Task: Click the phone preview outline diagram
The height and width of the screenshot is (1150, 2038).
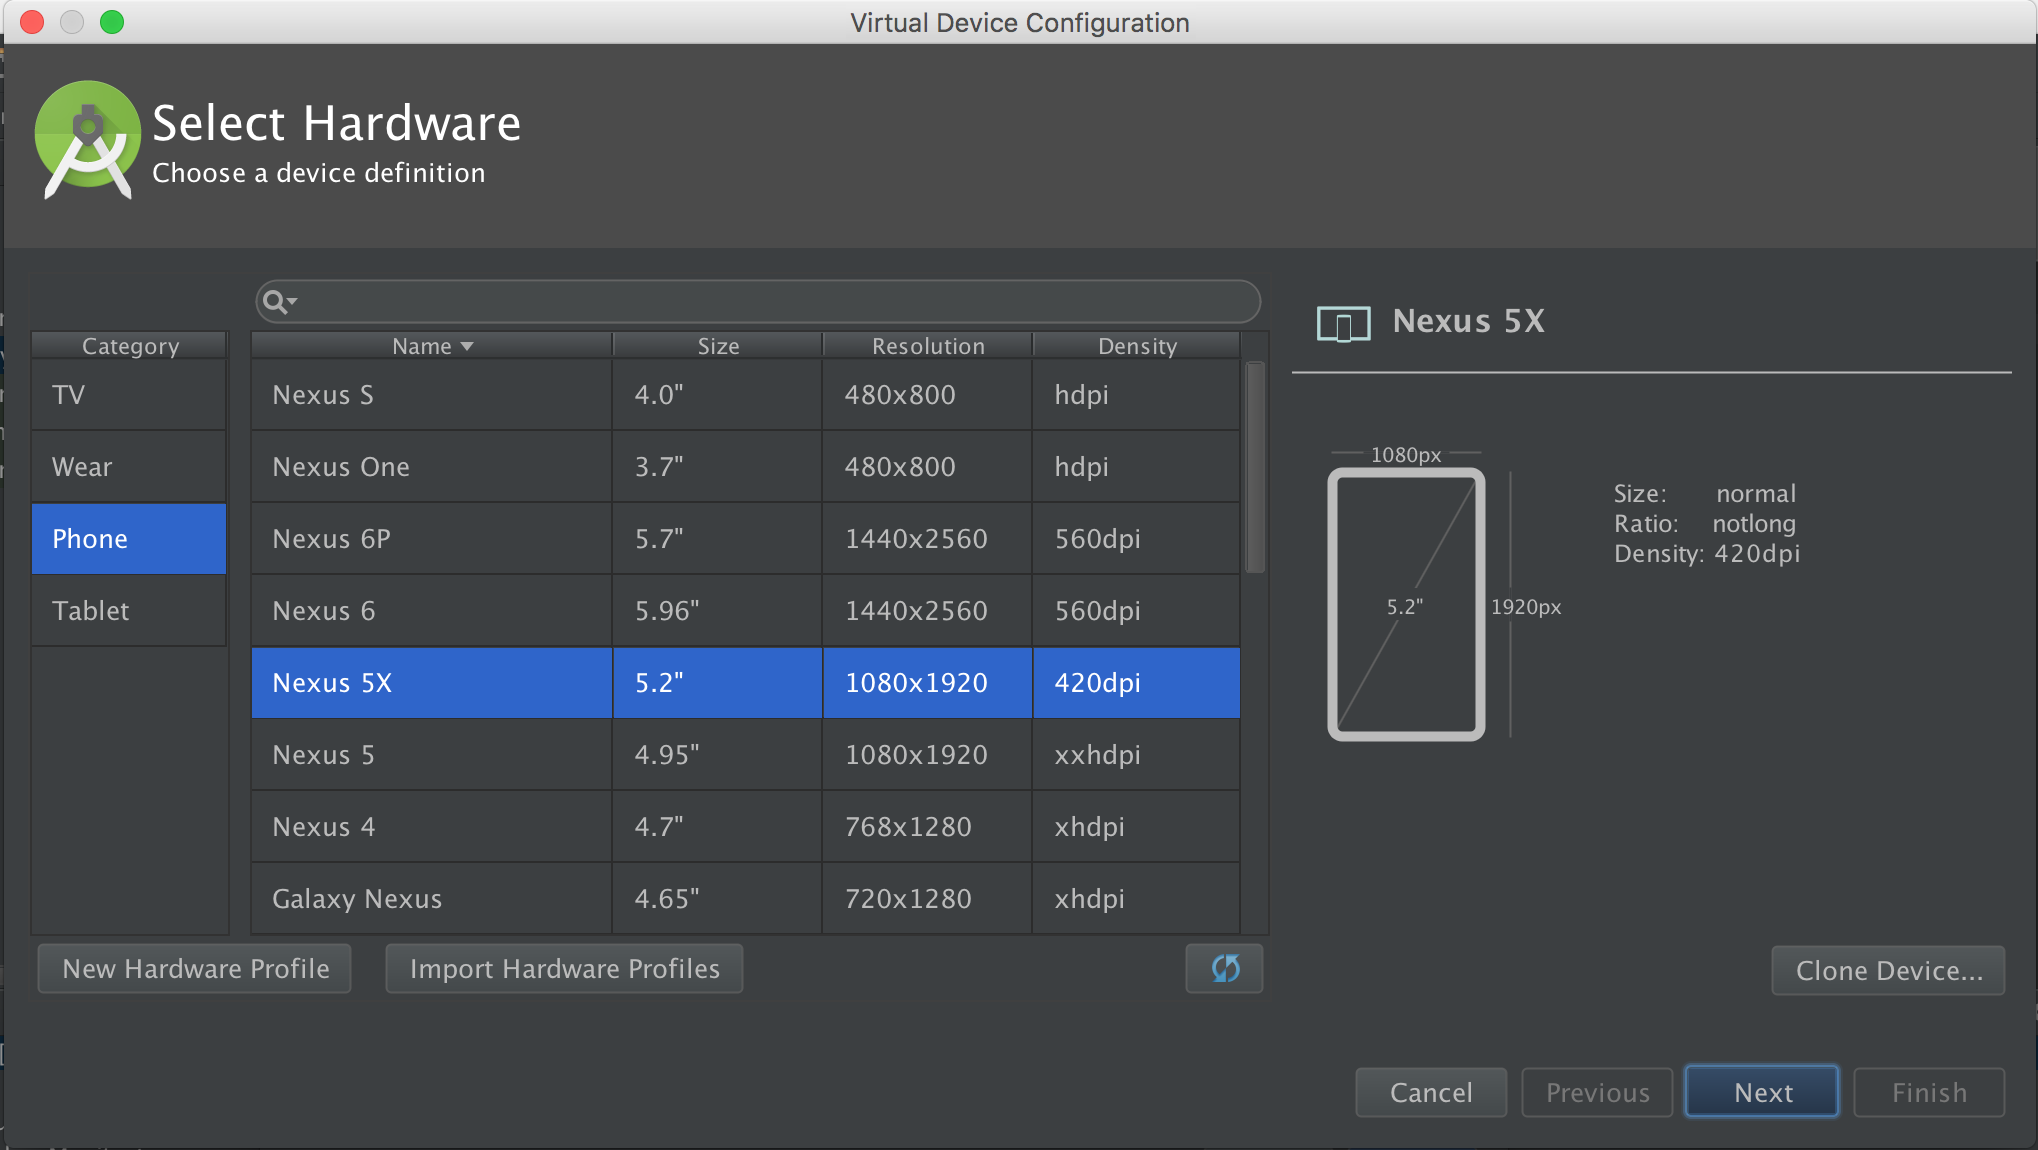Action: pos(1405,605)
